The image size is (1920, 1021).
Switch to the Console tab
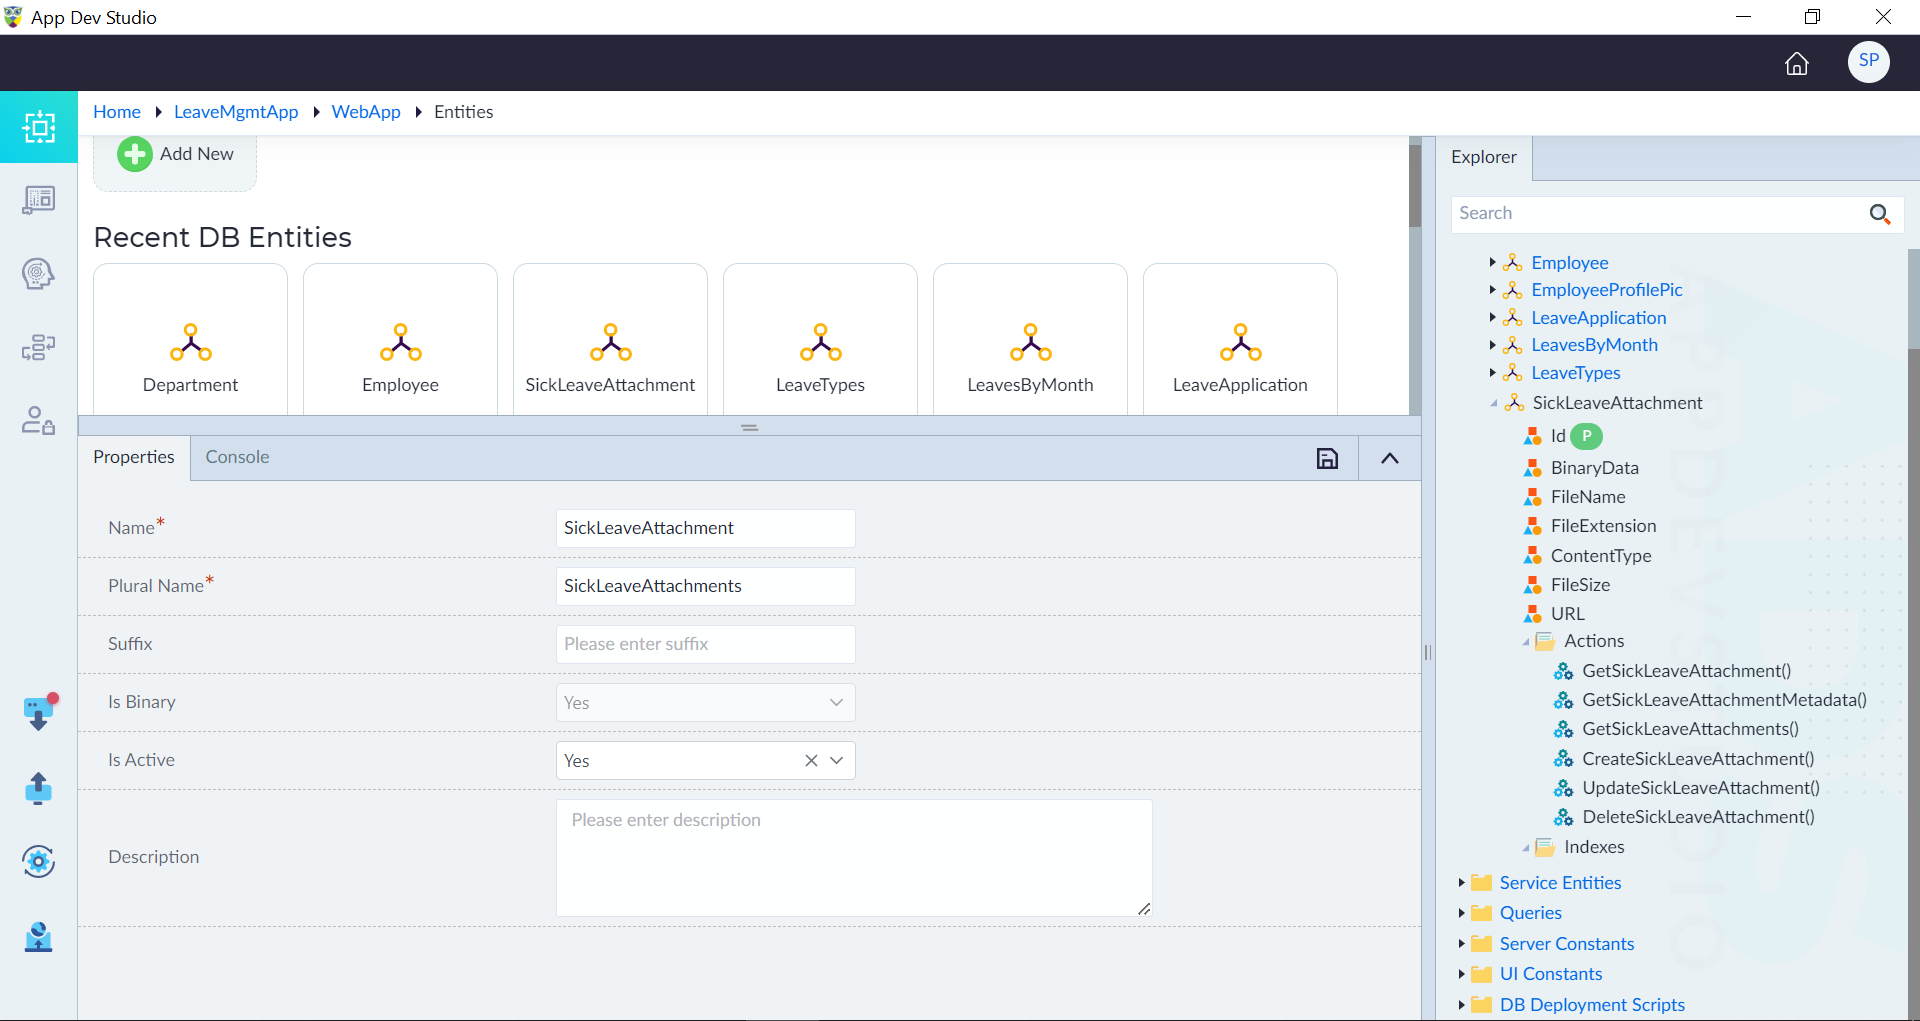click(237, 457)
